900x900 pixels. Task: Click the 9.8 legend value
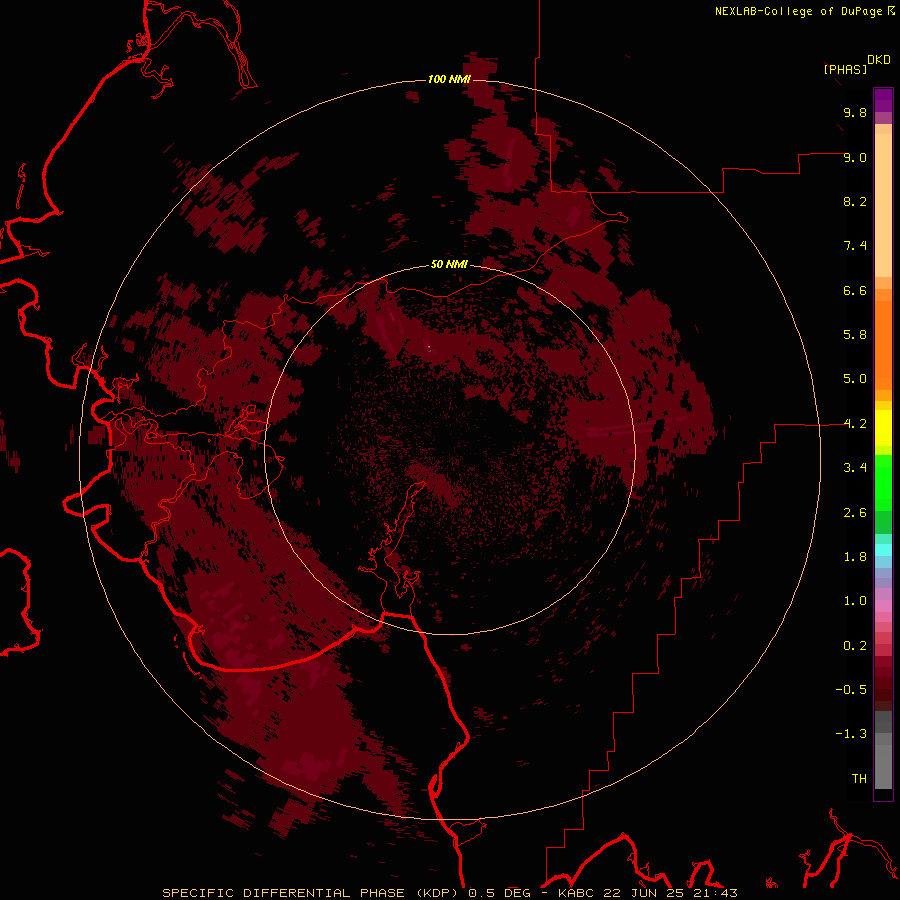coord(855,112)
